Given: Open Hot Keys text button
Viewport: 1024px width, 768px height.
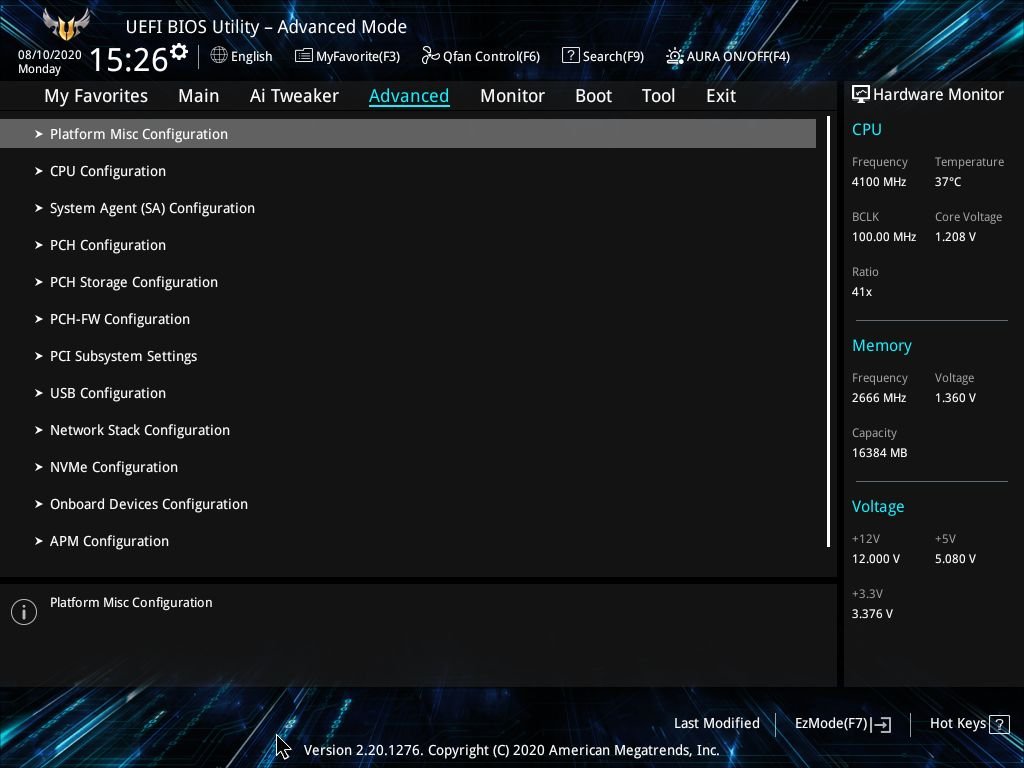Looking at the screenshot, I should tap(957, 724).
